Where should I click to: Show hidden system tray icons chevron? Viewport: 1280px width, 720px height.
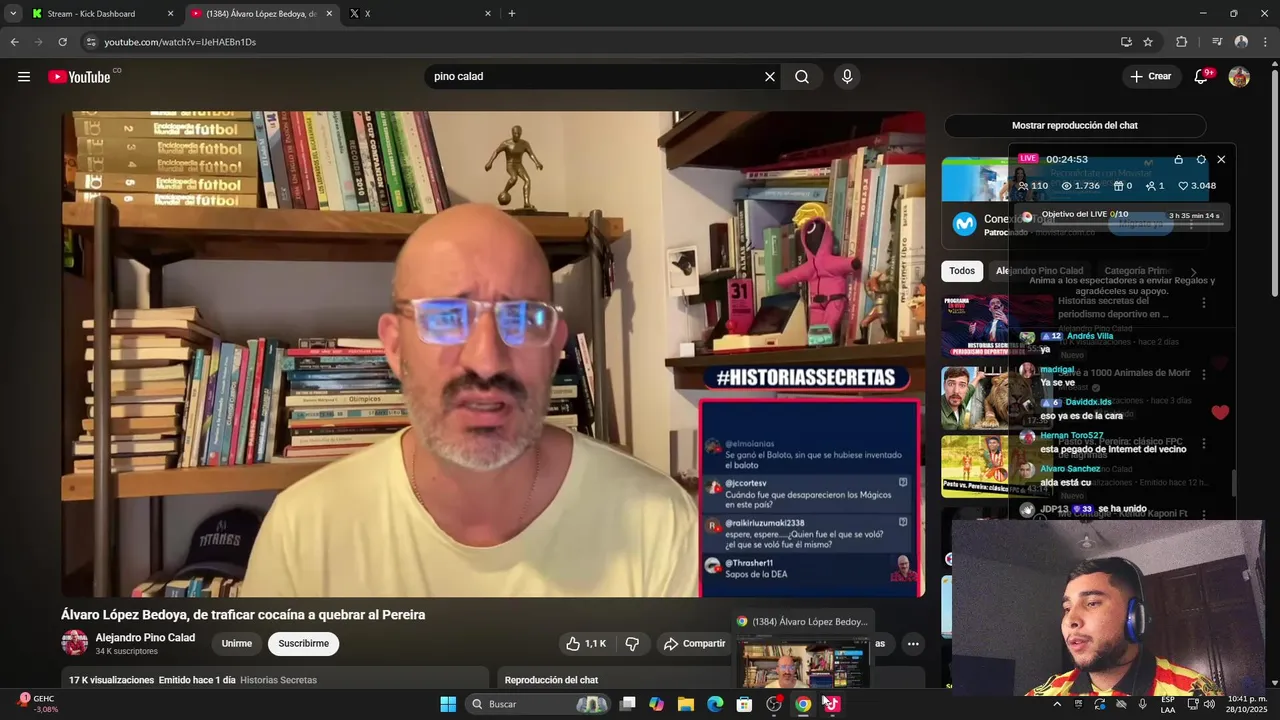pyautogui.click(x=1057, y=704)
